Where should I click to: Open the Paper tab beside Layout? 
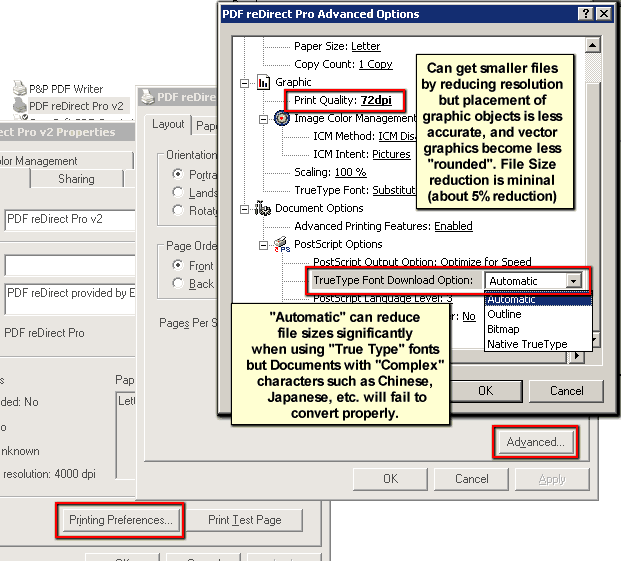click(206, 126)
